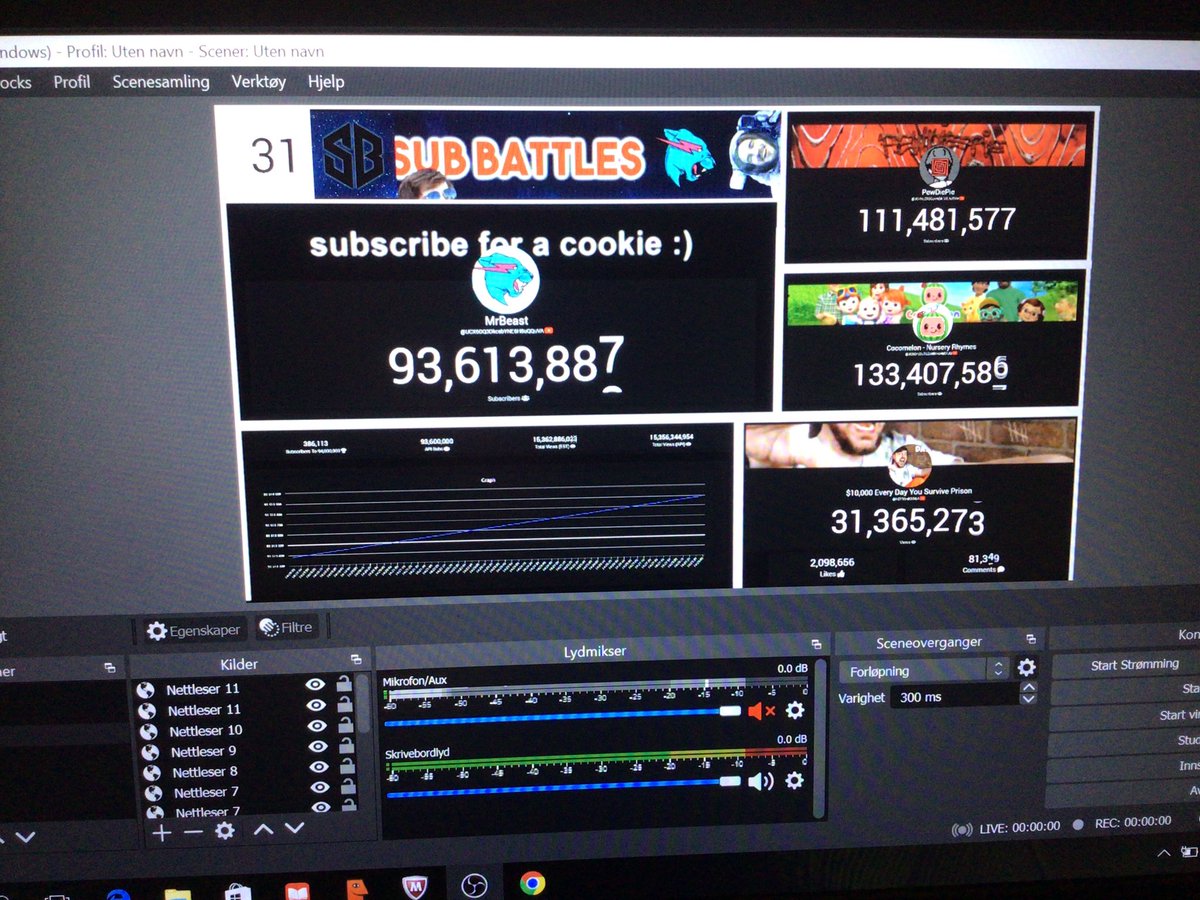Click the Skrivebordlyd 0.0 dB value

[x=791, y=739]
